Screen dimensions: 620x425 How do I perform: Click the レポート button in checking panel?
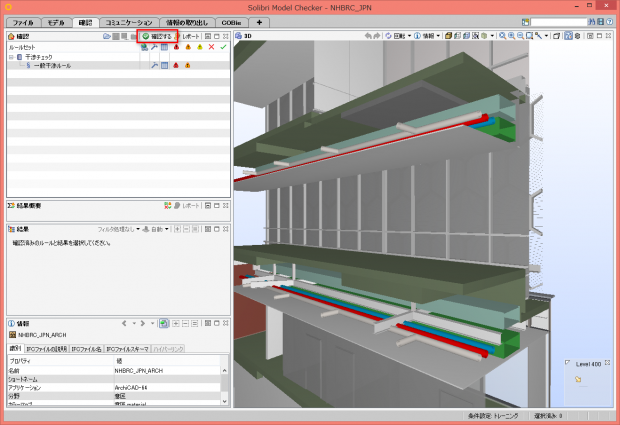point(190,36)
